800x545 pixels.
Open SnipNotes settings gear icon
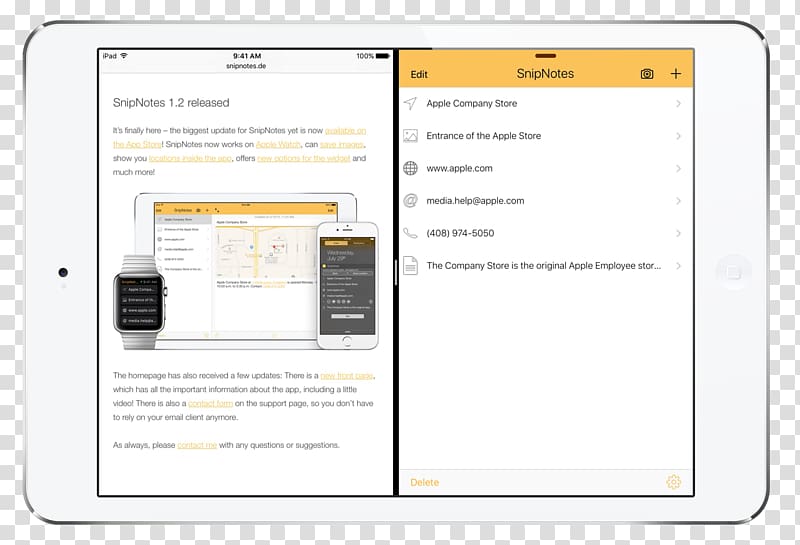673,482
